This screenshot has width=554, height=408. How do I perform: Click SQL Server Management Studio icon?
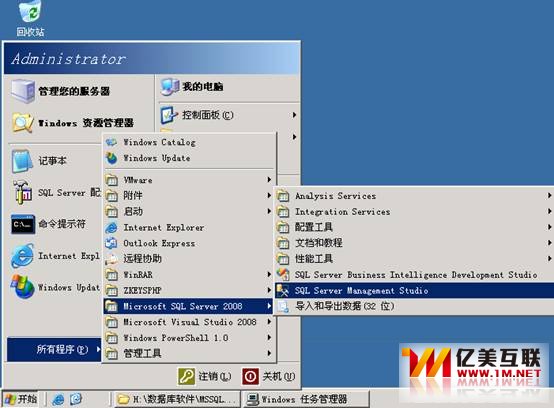[283, 290]
